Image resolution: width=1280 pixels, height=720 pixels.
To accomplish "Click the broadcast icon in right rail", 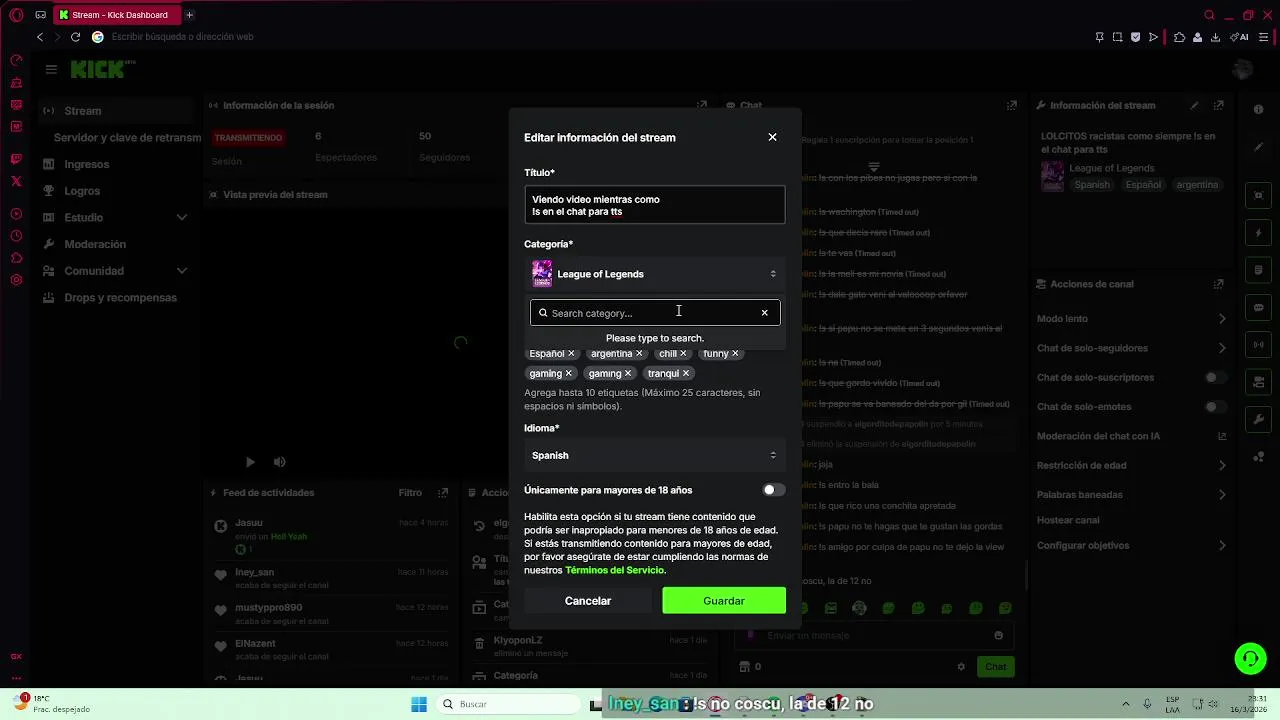I will coord(1259,345).
